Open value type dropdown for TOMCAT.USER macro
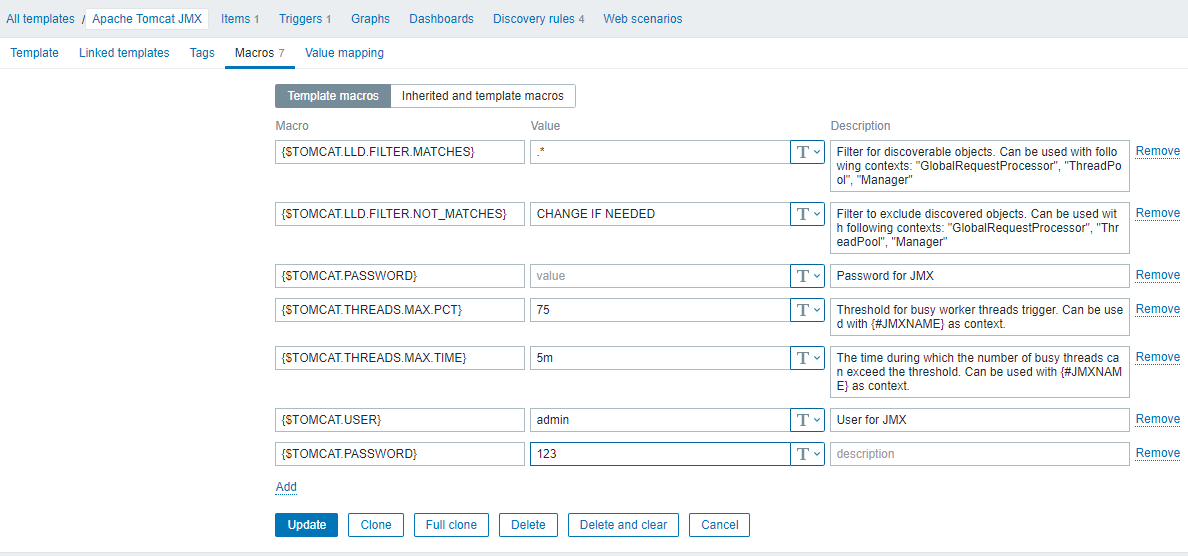The image size is (1188, 556). pos(807,420)
